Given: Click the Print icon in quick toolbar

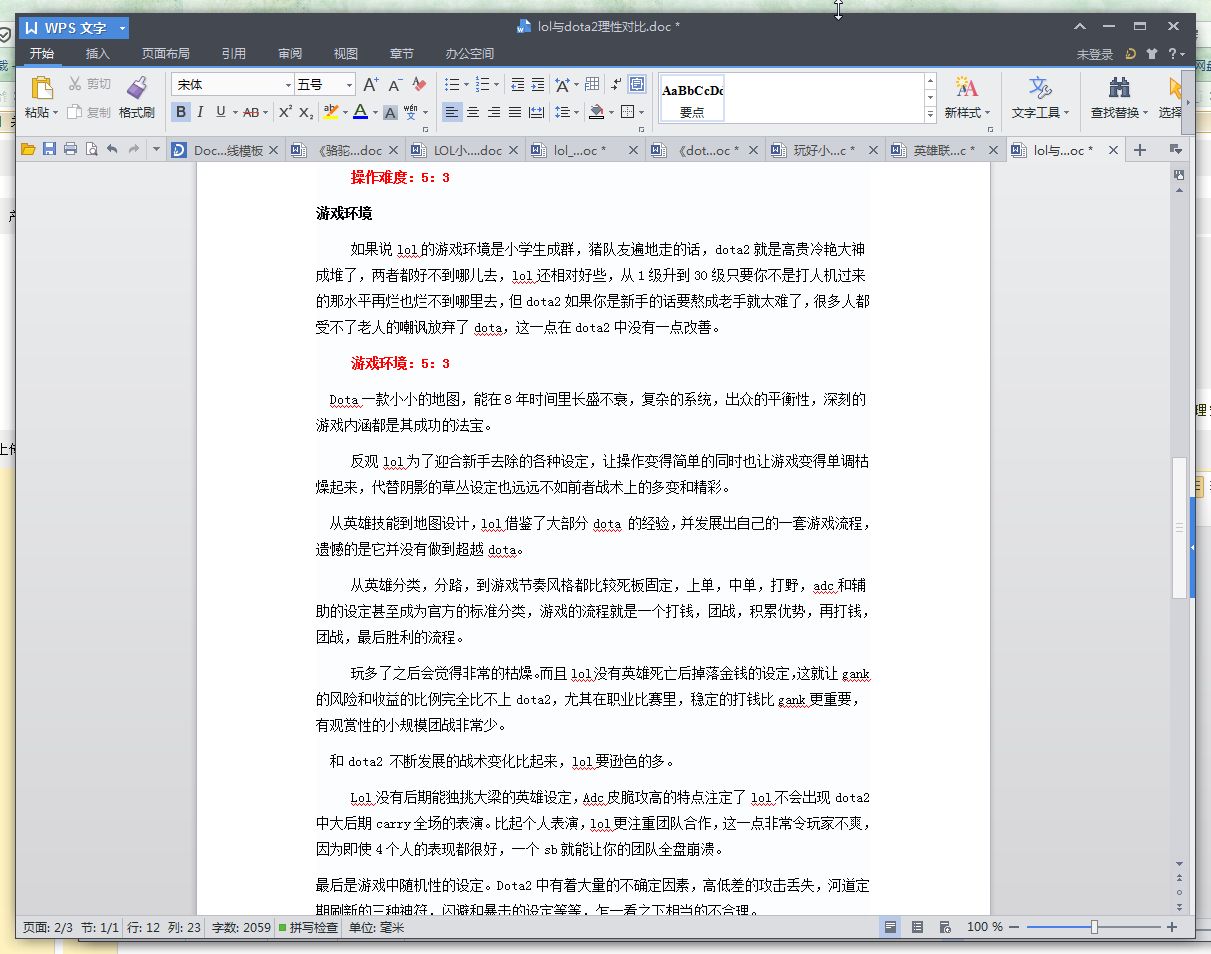Looking at the screenshot, I should point(70,150).
